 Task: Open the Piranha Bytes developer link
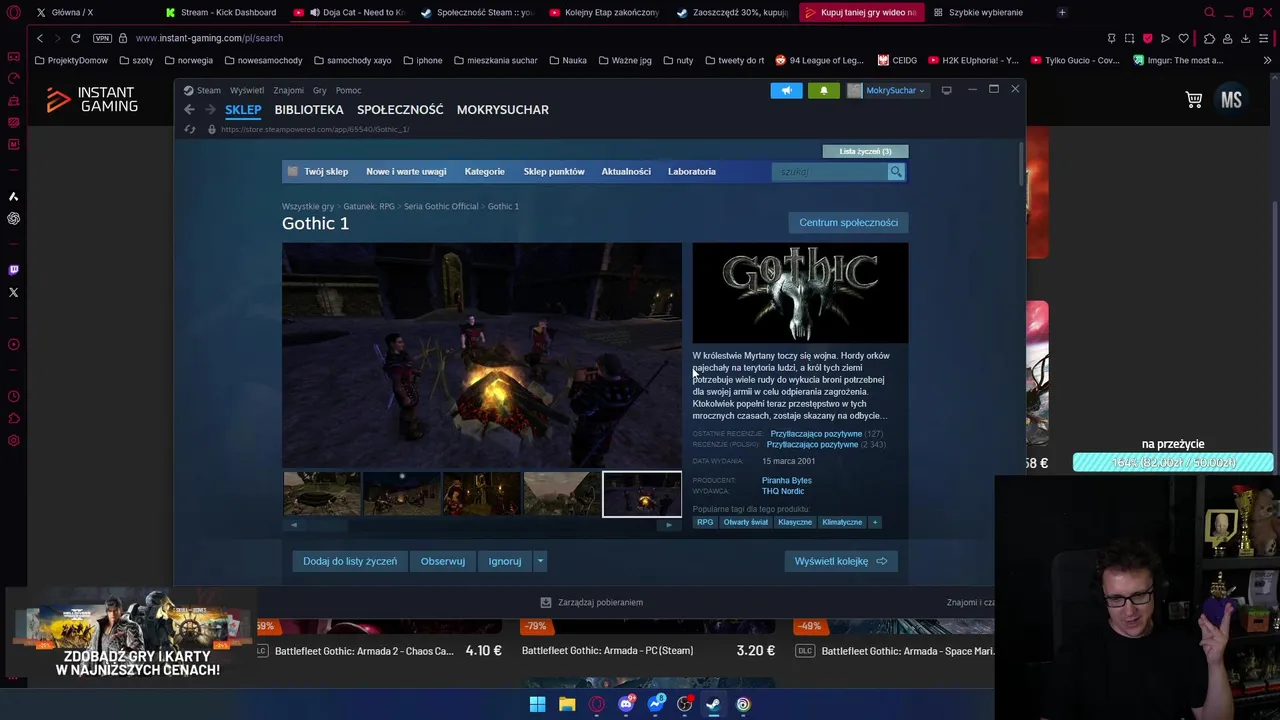click(x=787, y=481)
